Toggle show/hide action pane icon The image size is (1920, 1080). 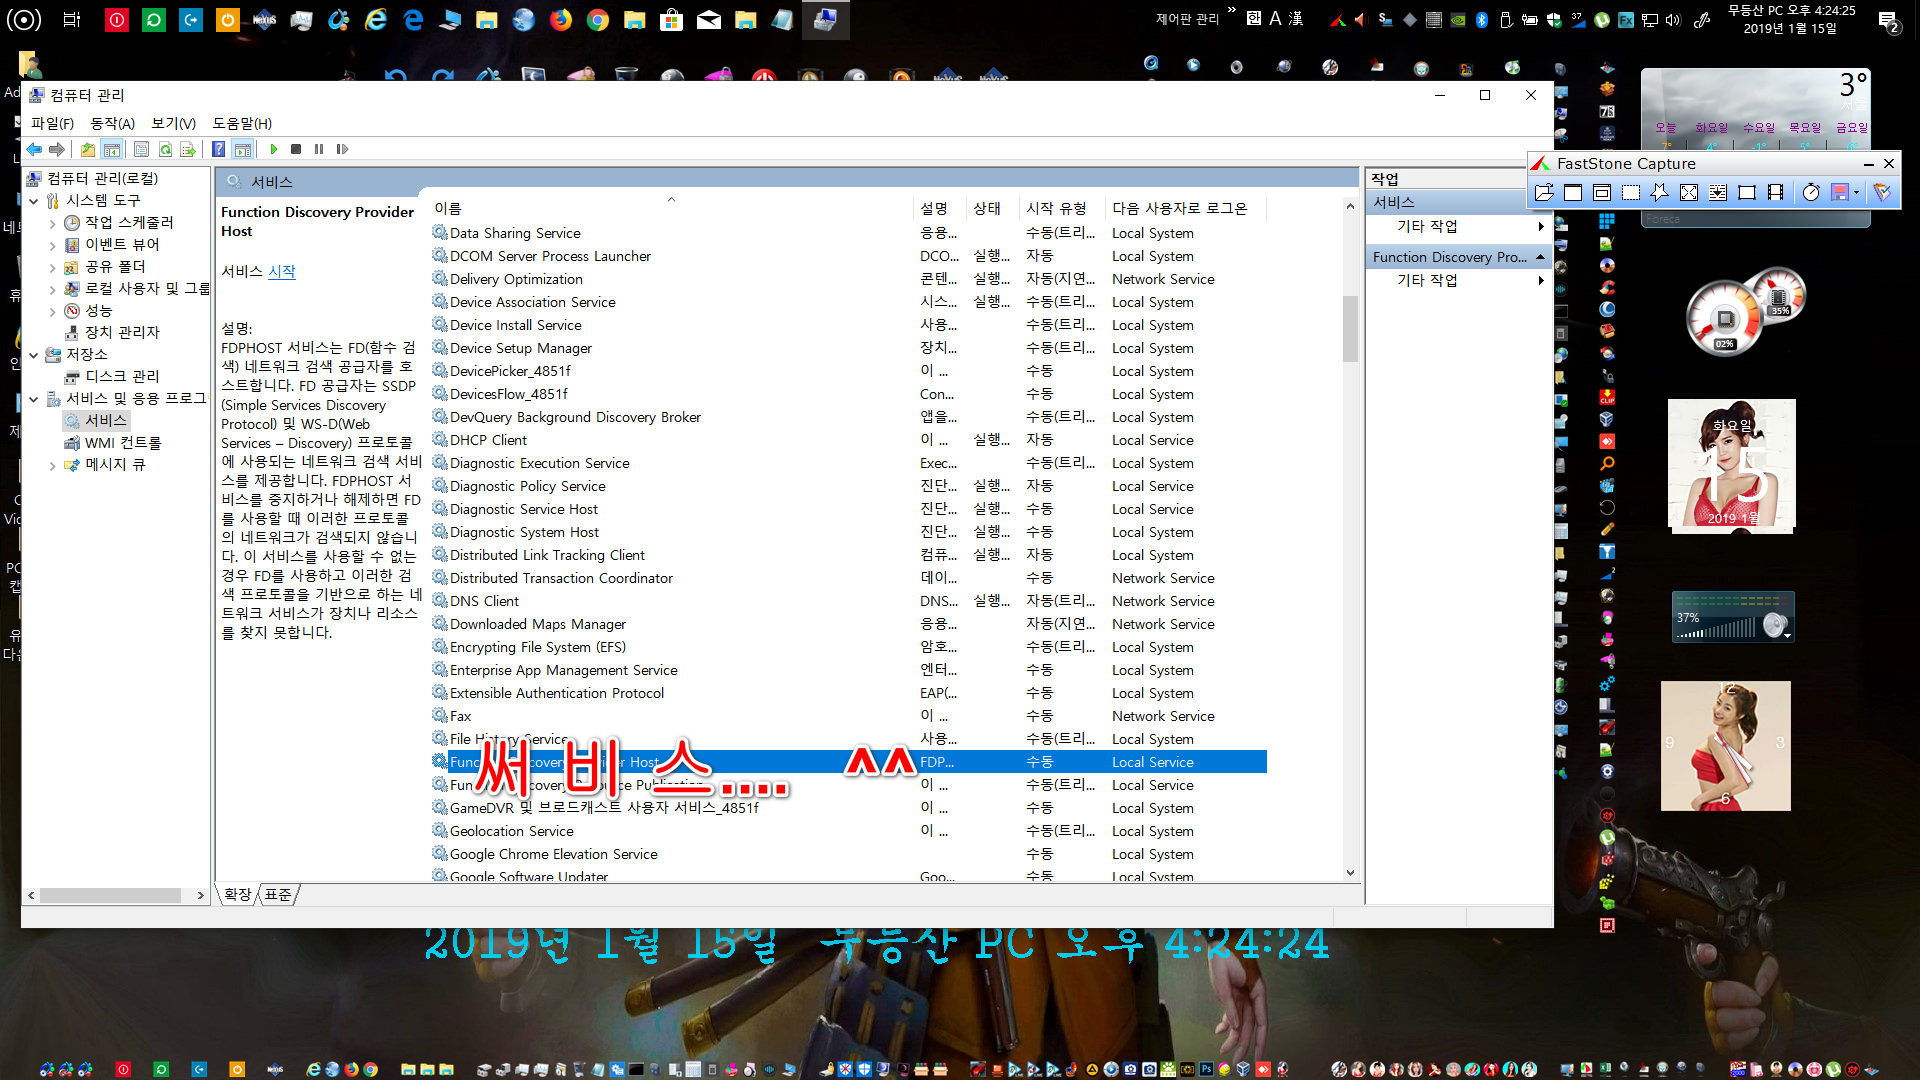point(242,149)
